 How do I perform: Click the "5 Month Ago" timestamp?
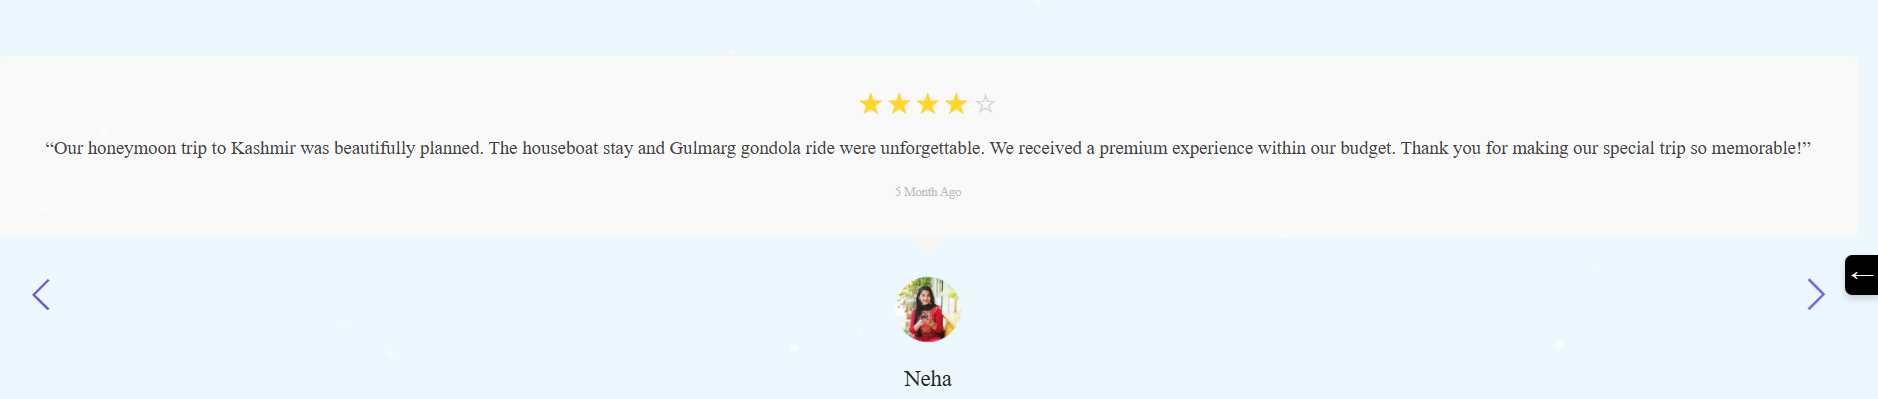click(928, 192)
